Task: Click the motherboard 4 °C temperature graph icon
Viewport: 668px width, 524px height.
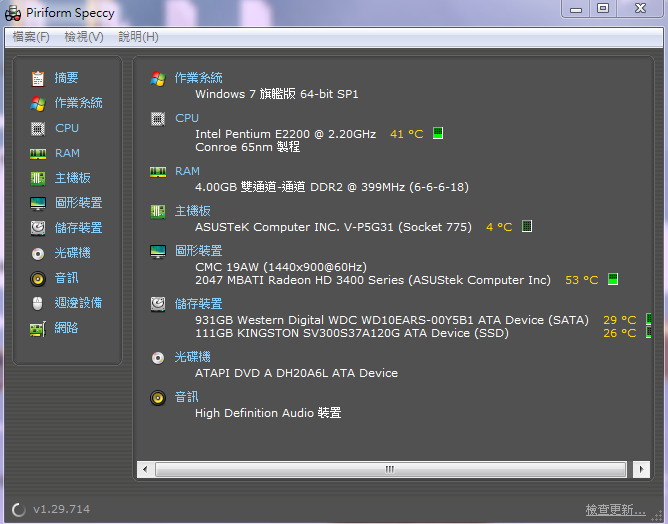Action: [527, 226]
